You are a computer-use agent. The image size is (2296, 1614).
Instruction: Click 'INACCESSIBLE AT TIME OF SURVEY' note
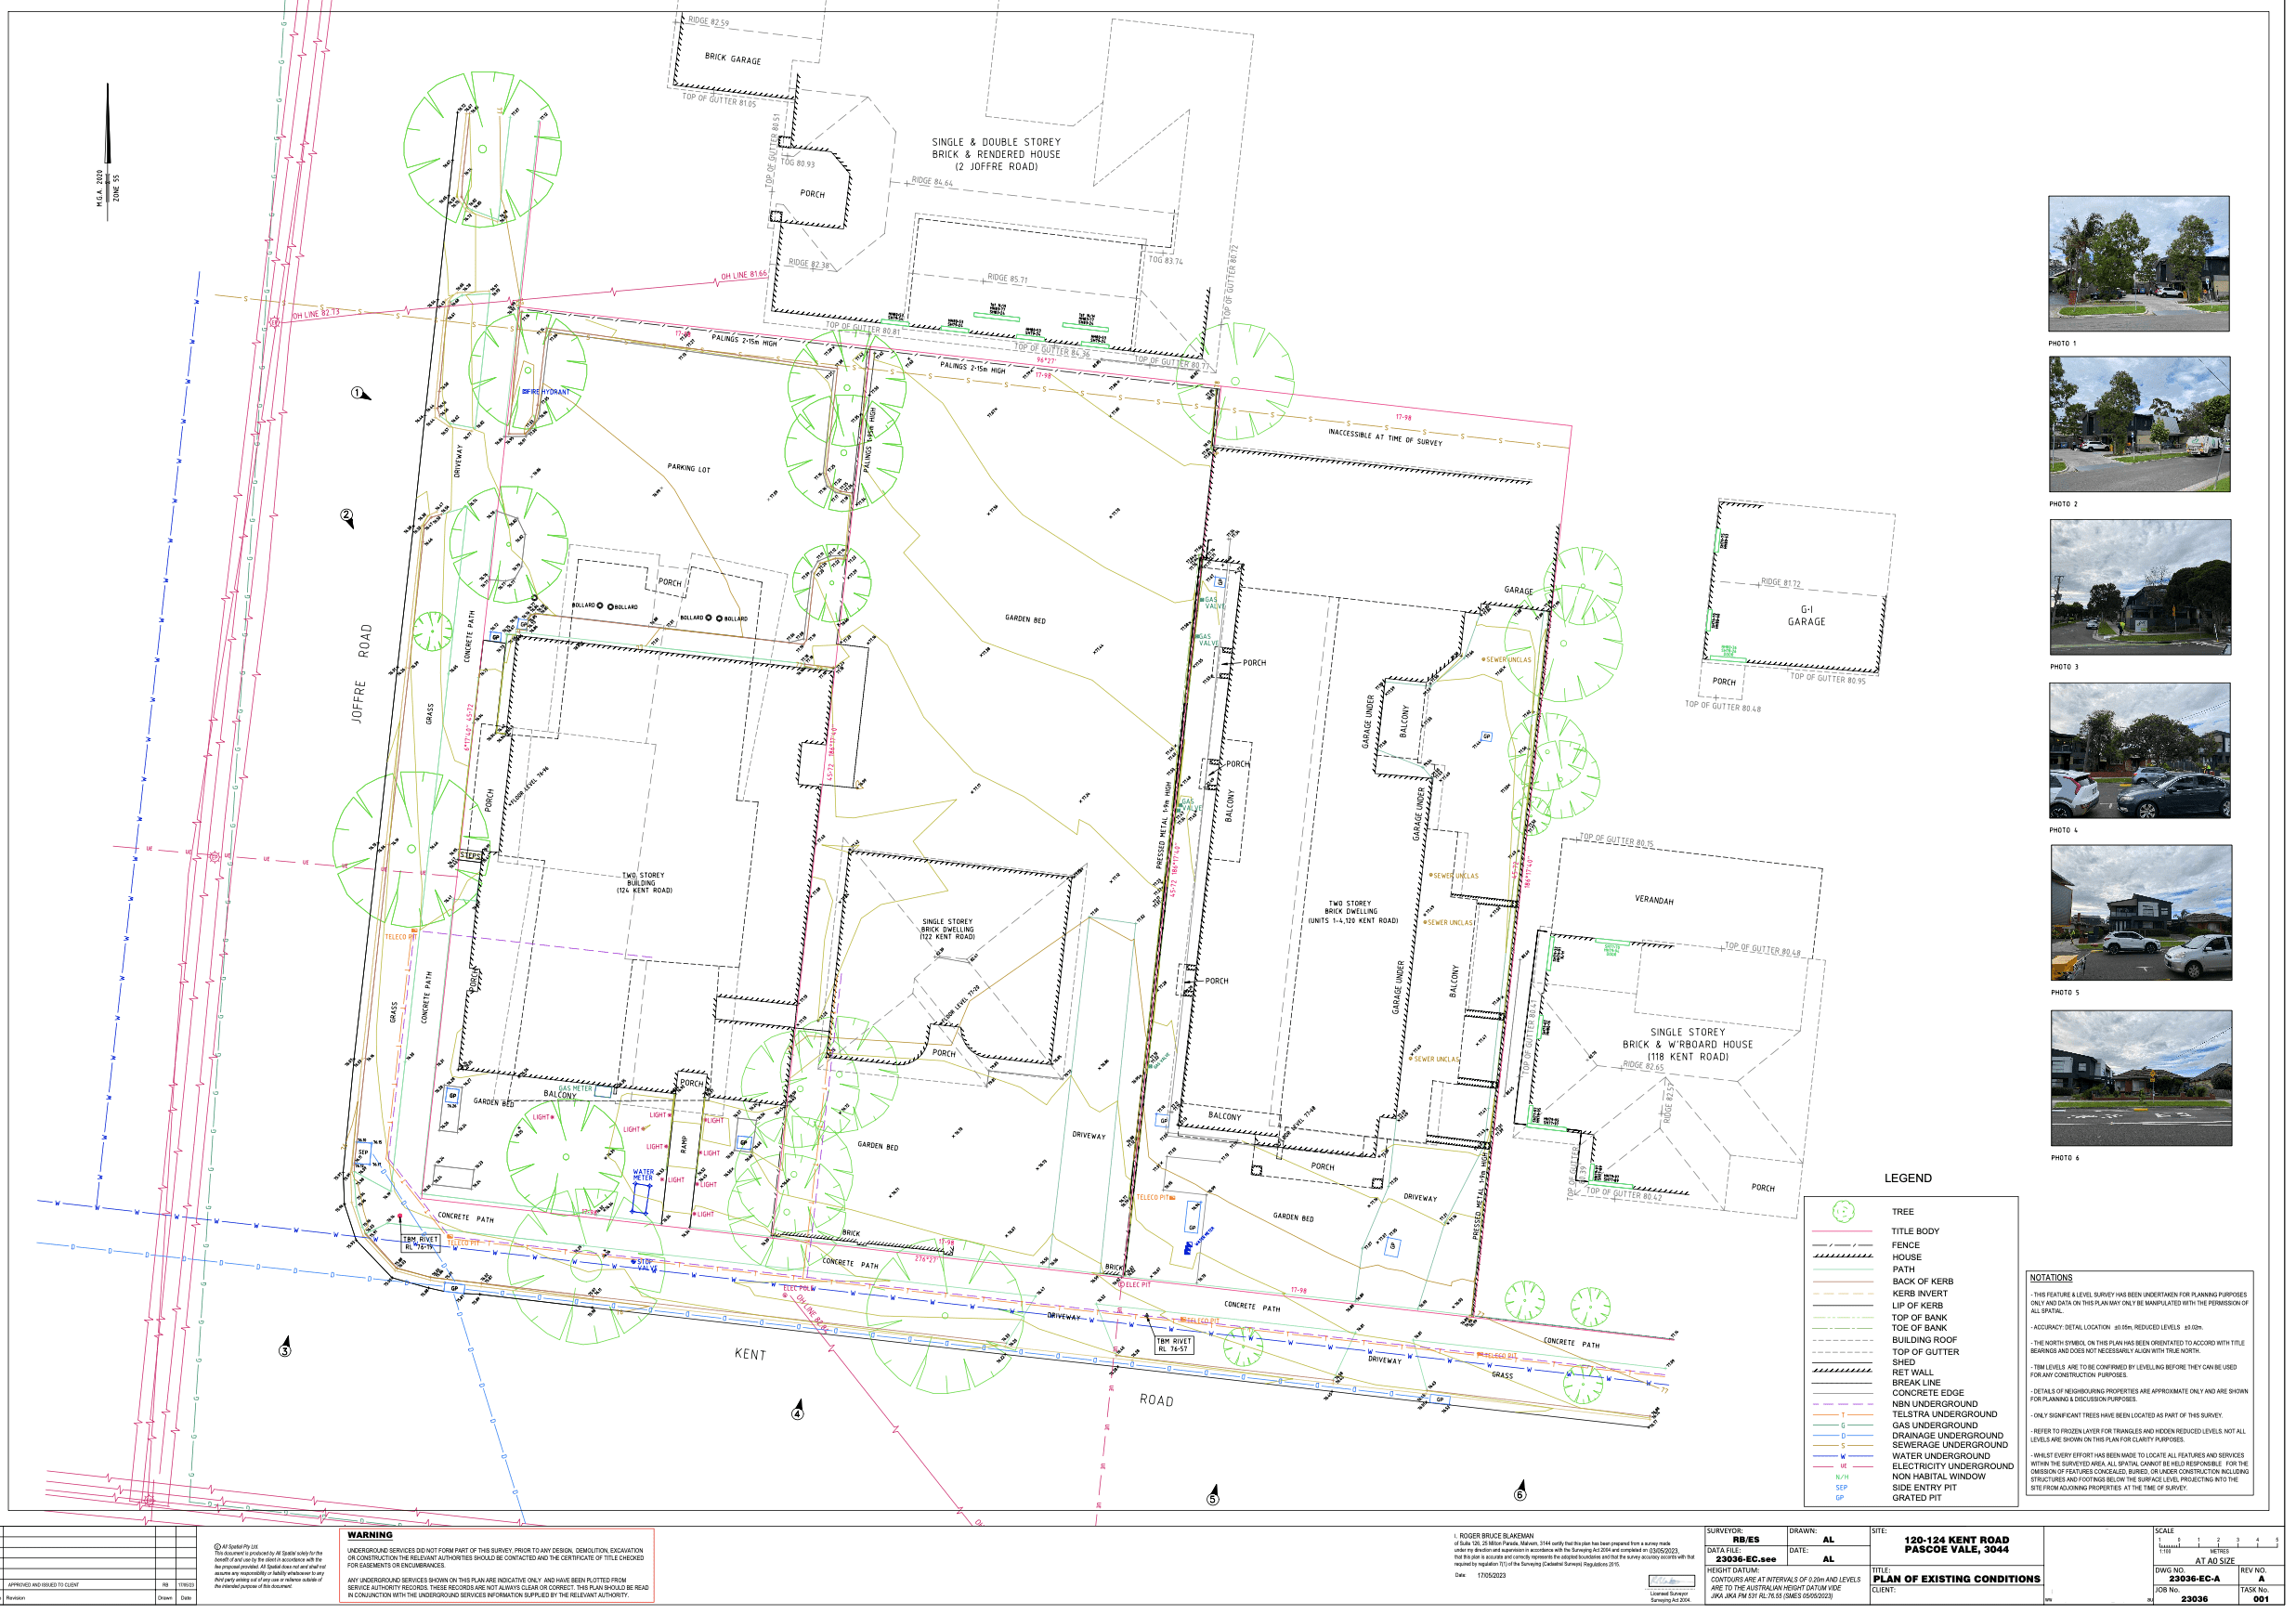pyautogui.click(x=1385, y=437)
